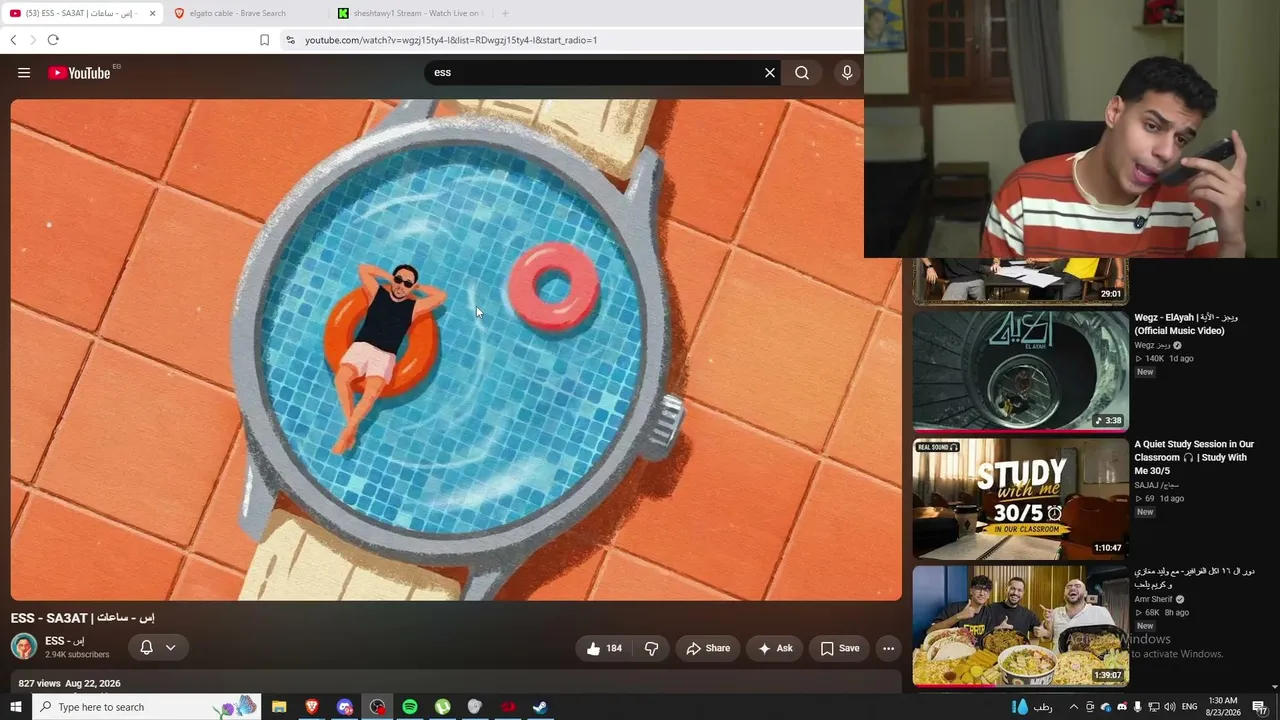Select the YouTube URL in the address bar
Image resolution: width=1280 pixels, height=720 pixels.
point(451,40)
